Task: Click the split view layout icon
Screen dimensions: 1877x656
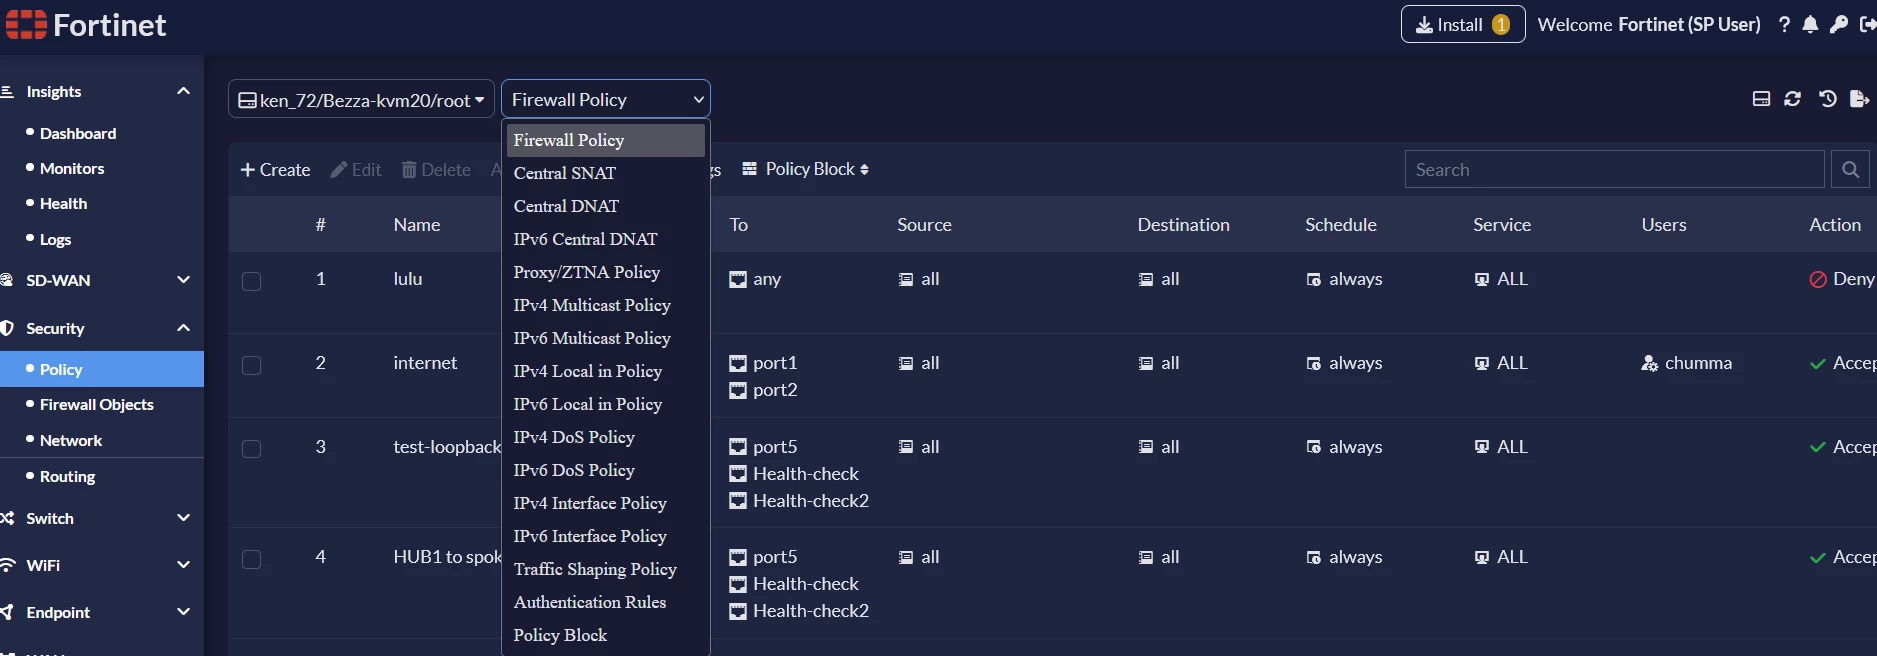Action: coord(1761,99)
